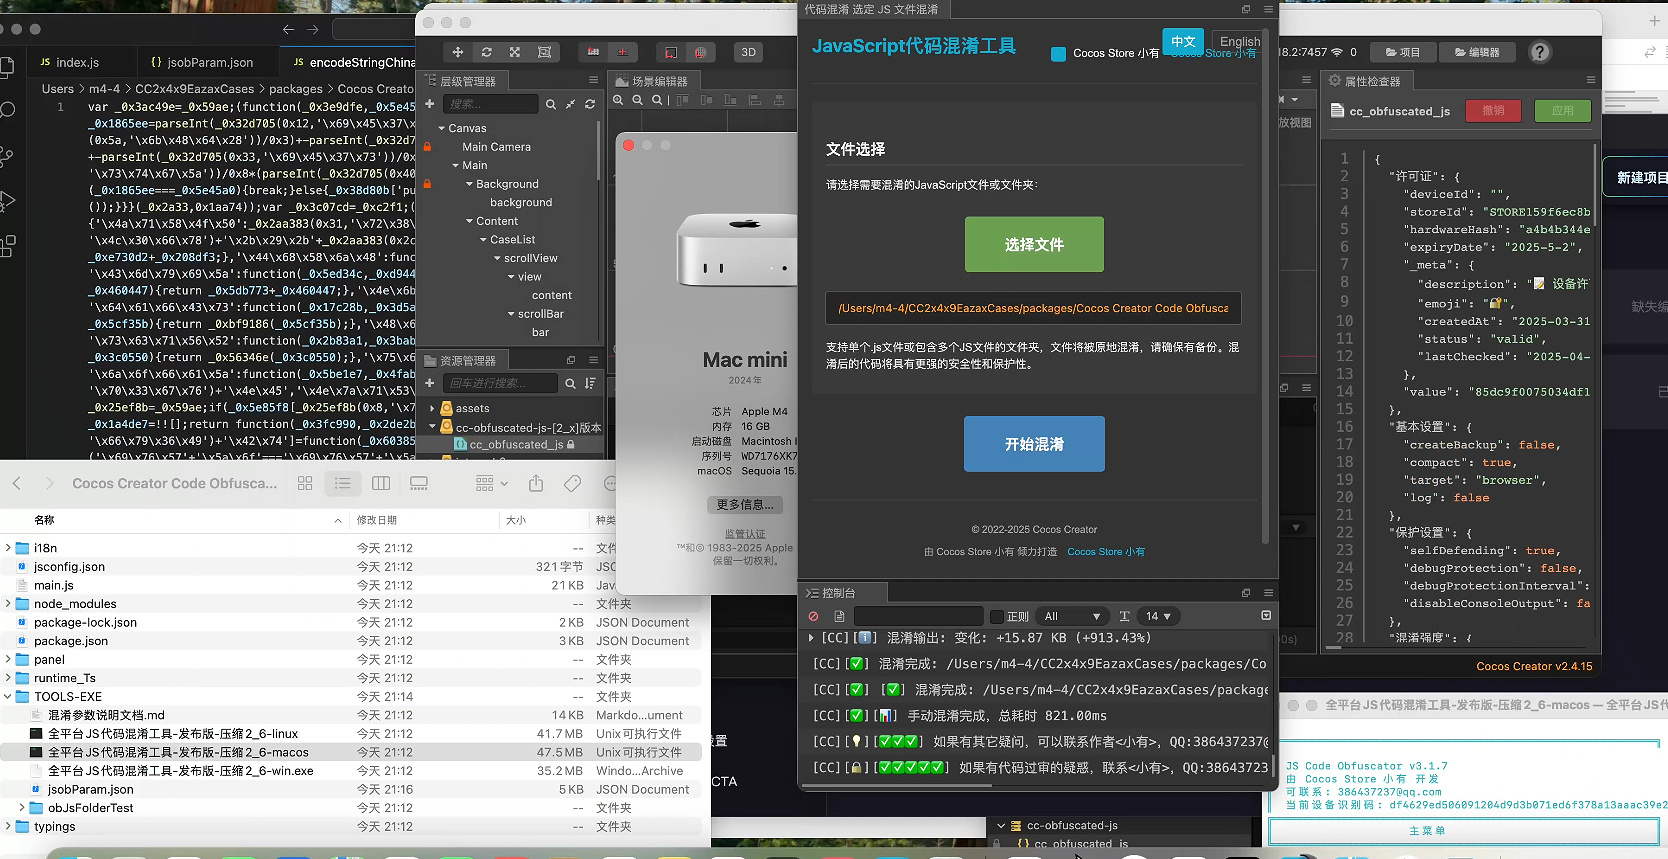
Task: Select the rect transform tool in Cocos toolbar
Action: (544, 52)
